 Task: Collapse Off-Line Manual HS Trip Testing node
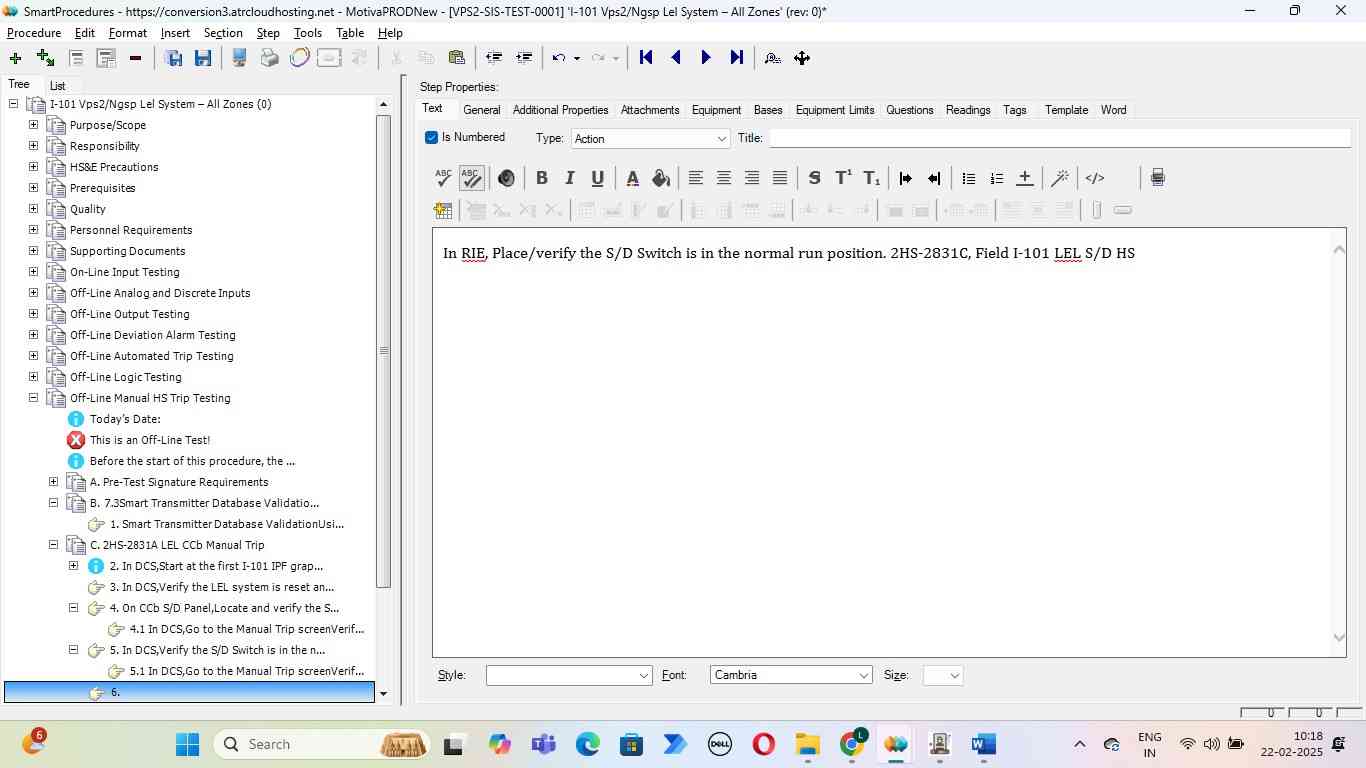(33, 398)
